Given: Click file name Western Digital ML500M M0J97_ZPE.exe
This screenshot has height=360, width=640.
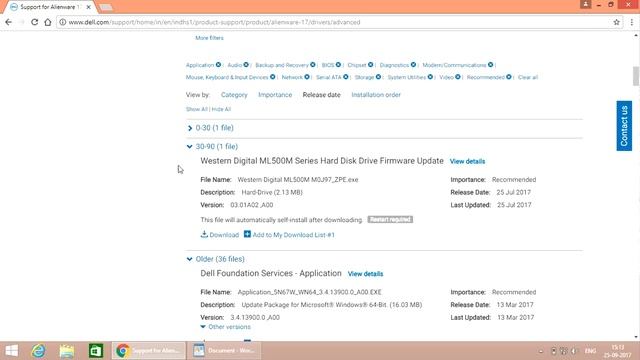Looking at the screenshot, I should tap(298, 180).
